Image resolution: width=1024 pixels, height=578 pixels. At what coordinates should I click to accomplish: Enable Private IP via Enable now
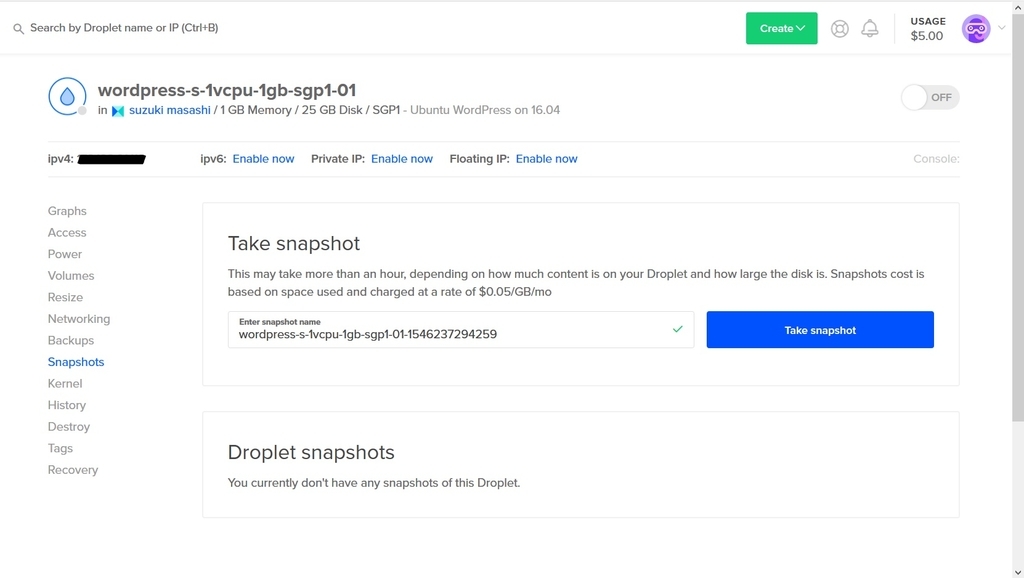coord(402,159)
